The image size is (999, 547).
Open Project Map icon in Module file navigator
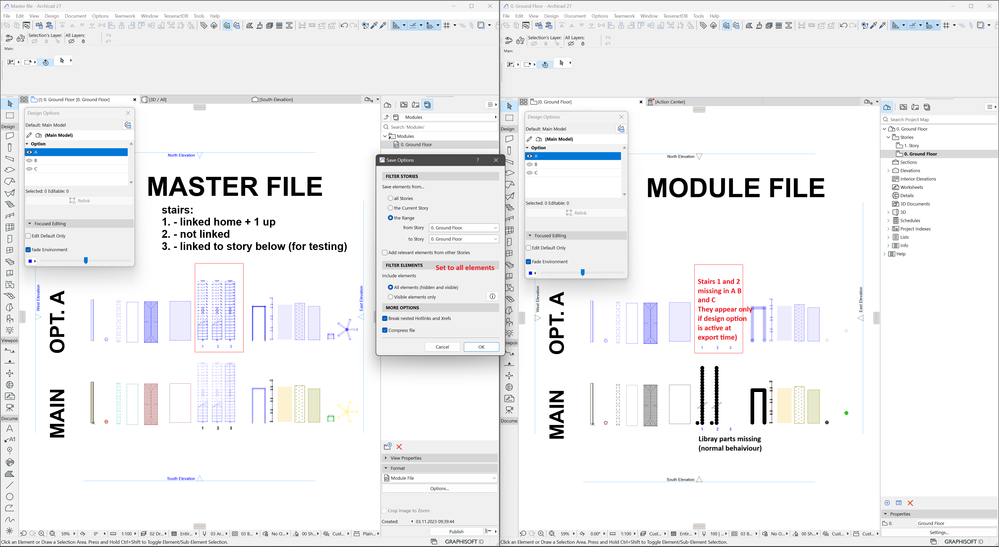[x=886, y=107]
